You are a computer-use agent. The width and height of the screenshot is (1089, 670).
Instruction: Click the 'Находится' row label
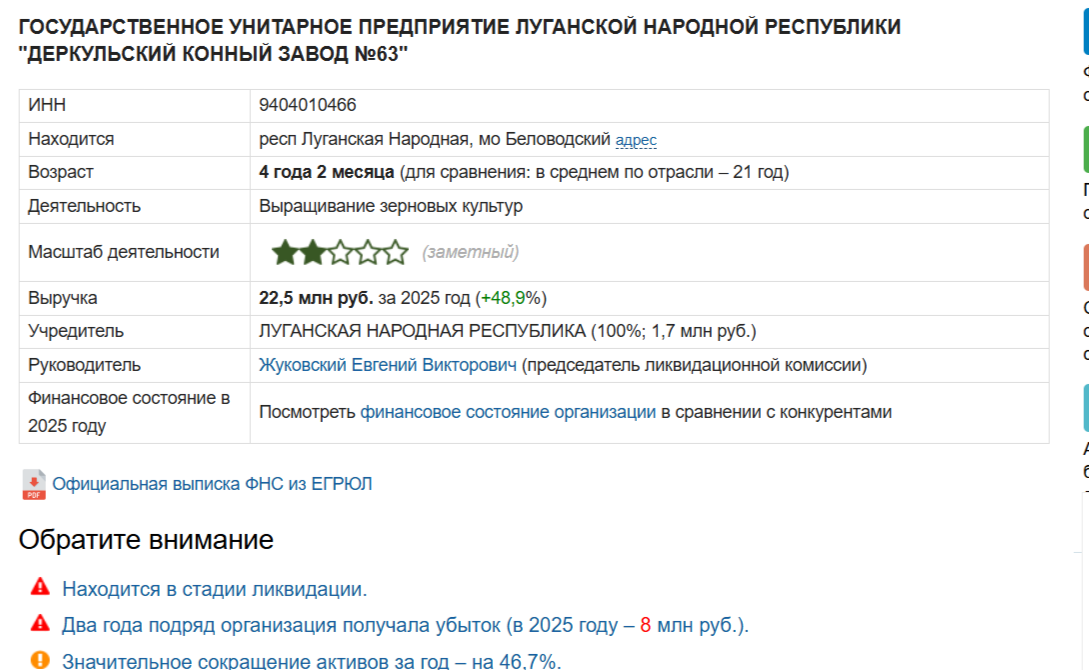click(71, 139)
